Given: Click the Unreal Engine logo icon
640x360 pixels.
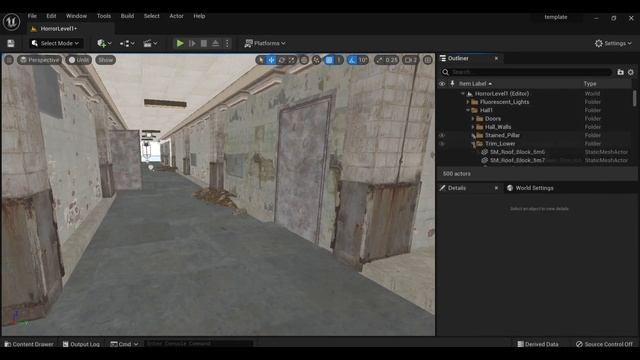Looking at the screenshot, I should coord(11,22).
